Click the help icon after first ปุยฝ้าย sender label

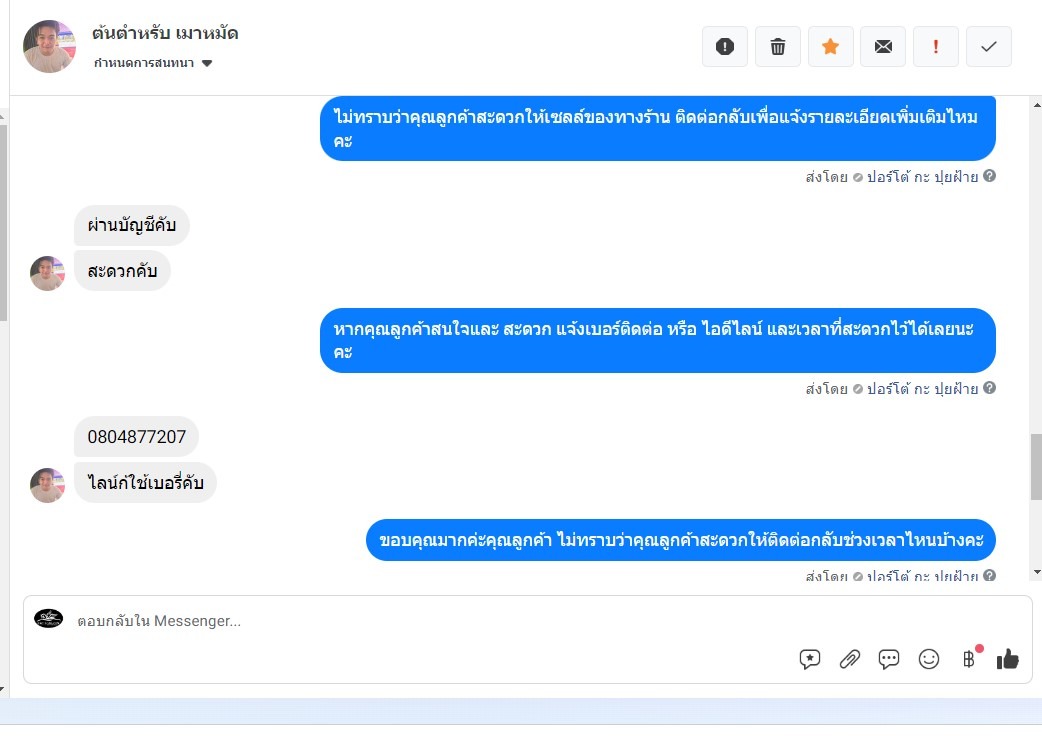(x=990, y=176)
